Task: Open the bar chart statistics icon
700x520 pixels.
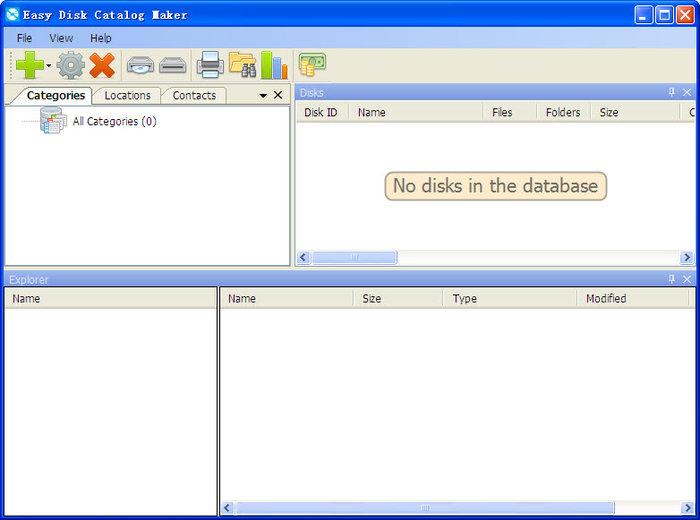Action: pyautogui.click(x=274, y=65)
